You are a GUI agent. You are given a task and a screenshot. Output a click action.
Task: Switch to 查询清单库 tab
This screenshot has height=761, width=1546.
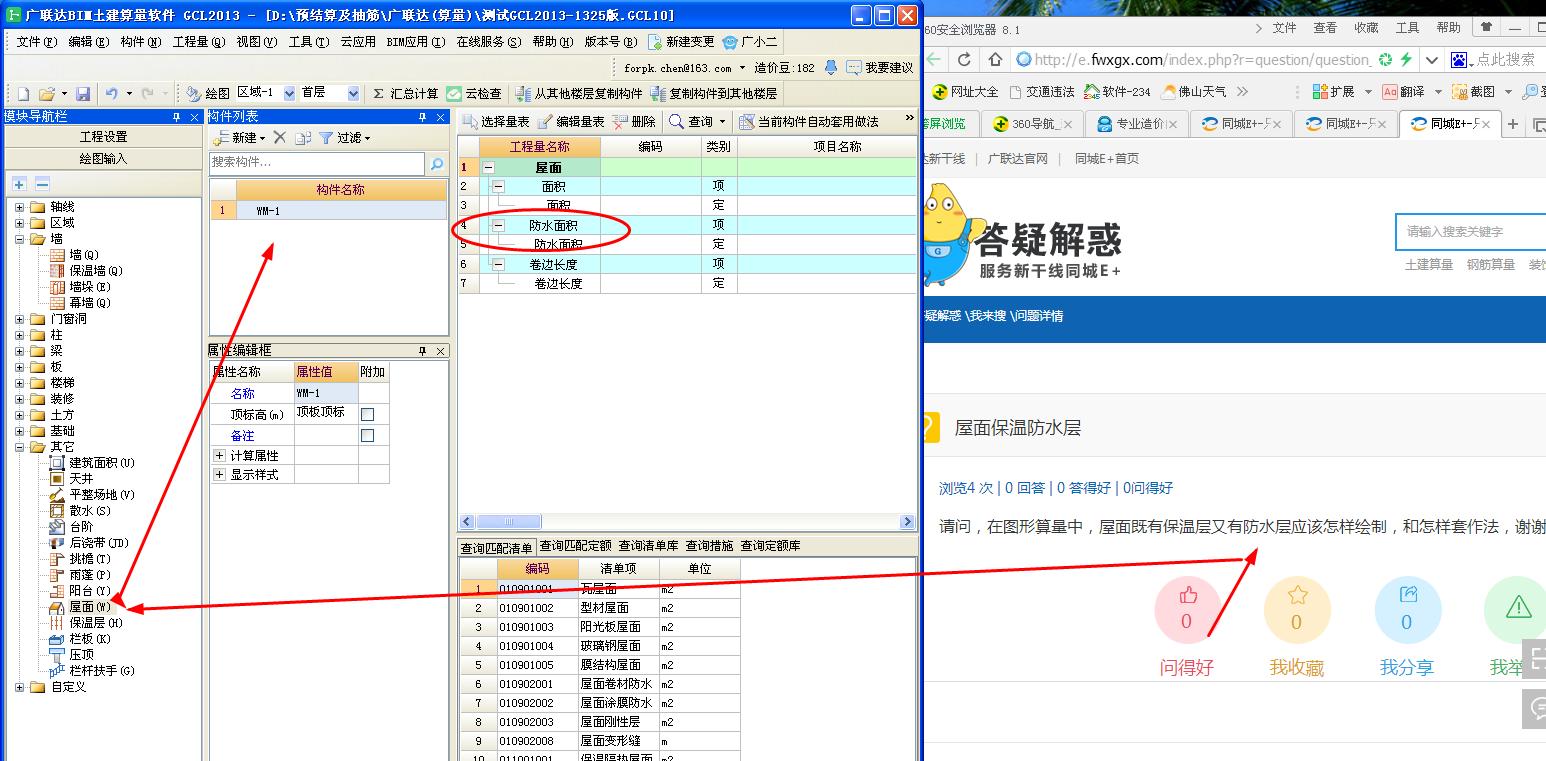pyautogui.click(x=649, y=546)
